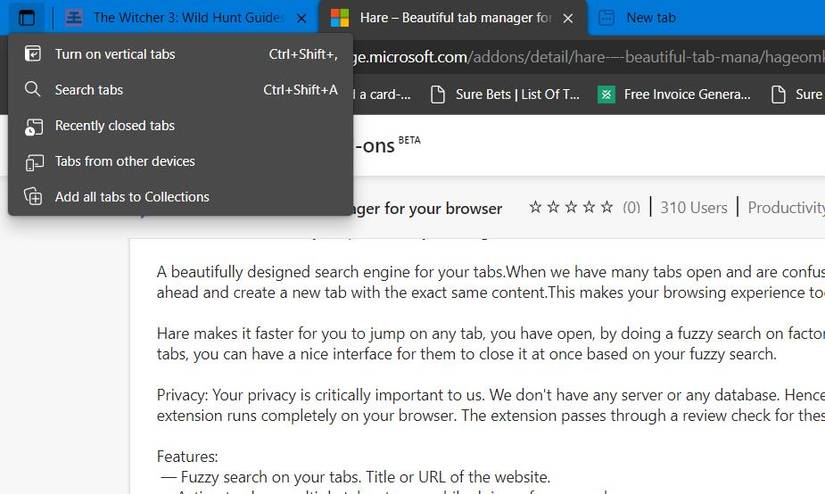Click the first rating star
Viewport: 825px width, 494px height.
(x=536, y=208)
